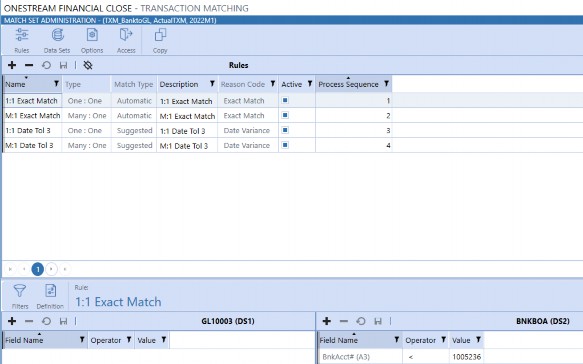Click Automatic match type for 1:1 Exact Match
Viewport: 583px width, 364px height.
[134, 101]
